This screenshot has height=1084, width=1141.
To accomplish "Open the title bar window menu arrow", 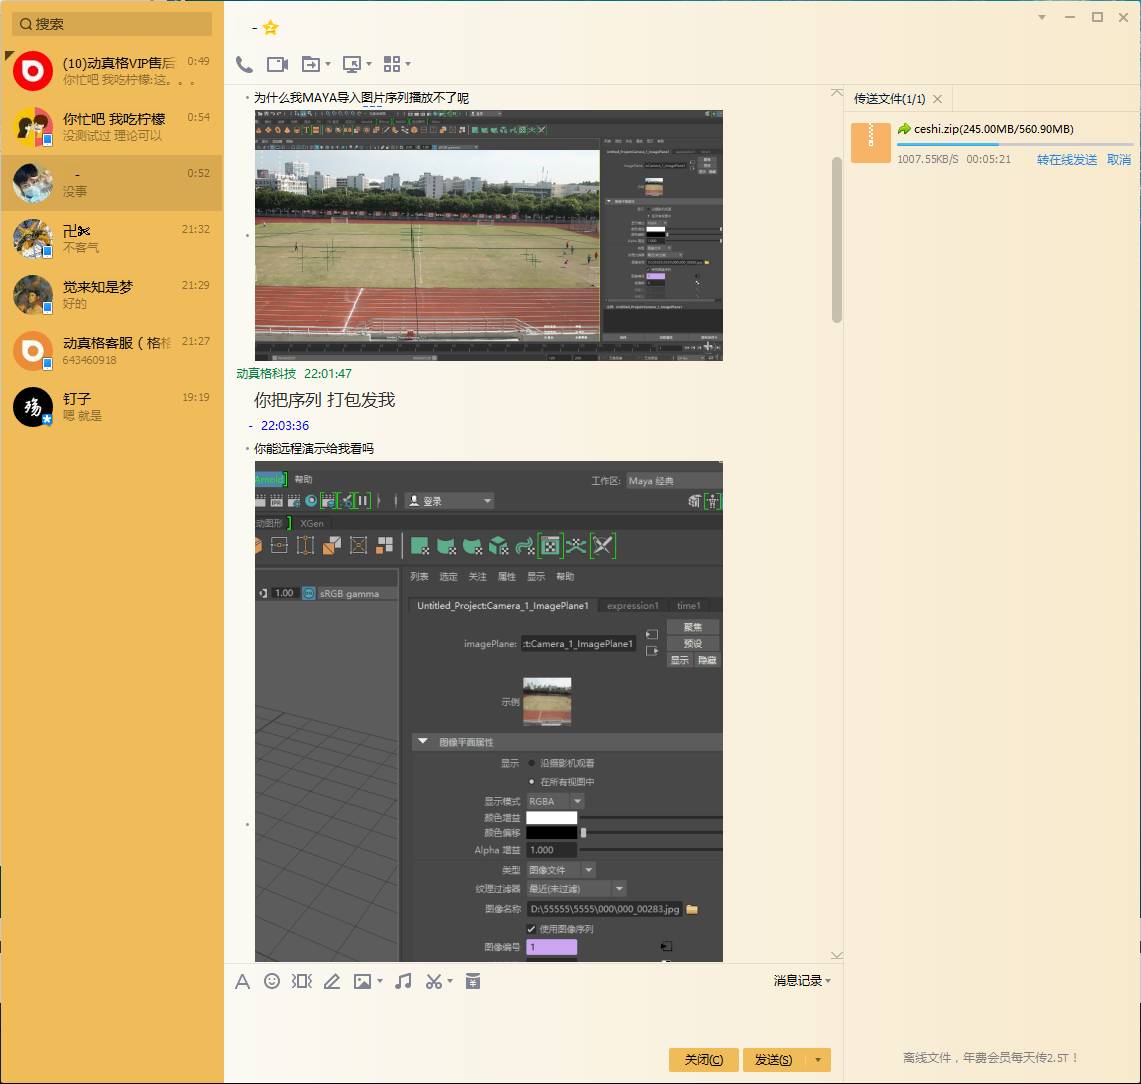I will coord(1042,17).
